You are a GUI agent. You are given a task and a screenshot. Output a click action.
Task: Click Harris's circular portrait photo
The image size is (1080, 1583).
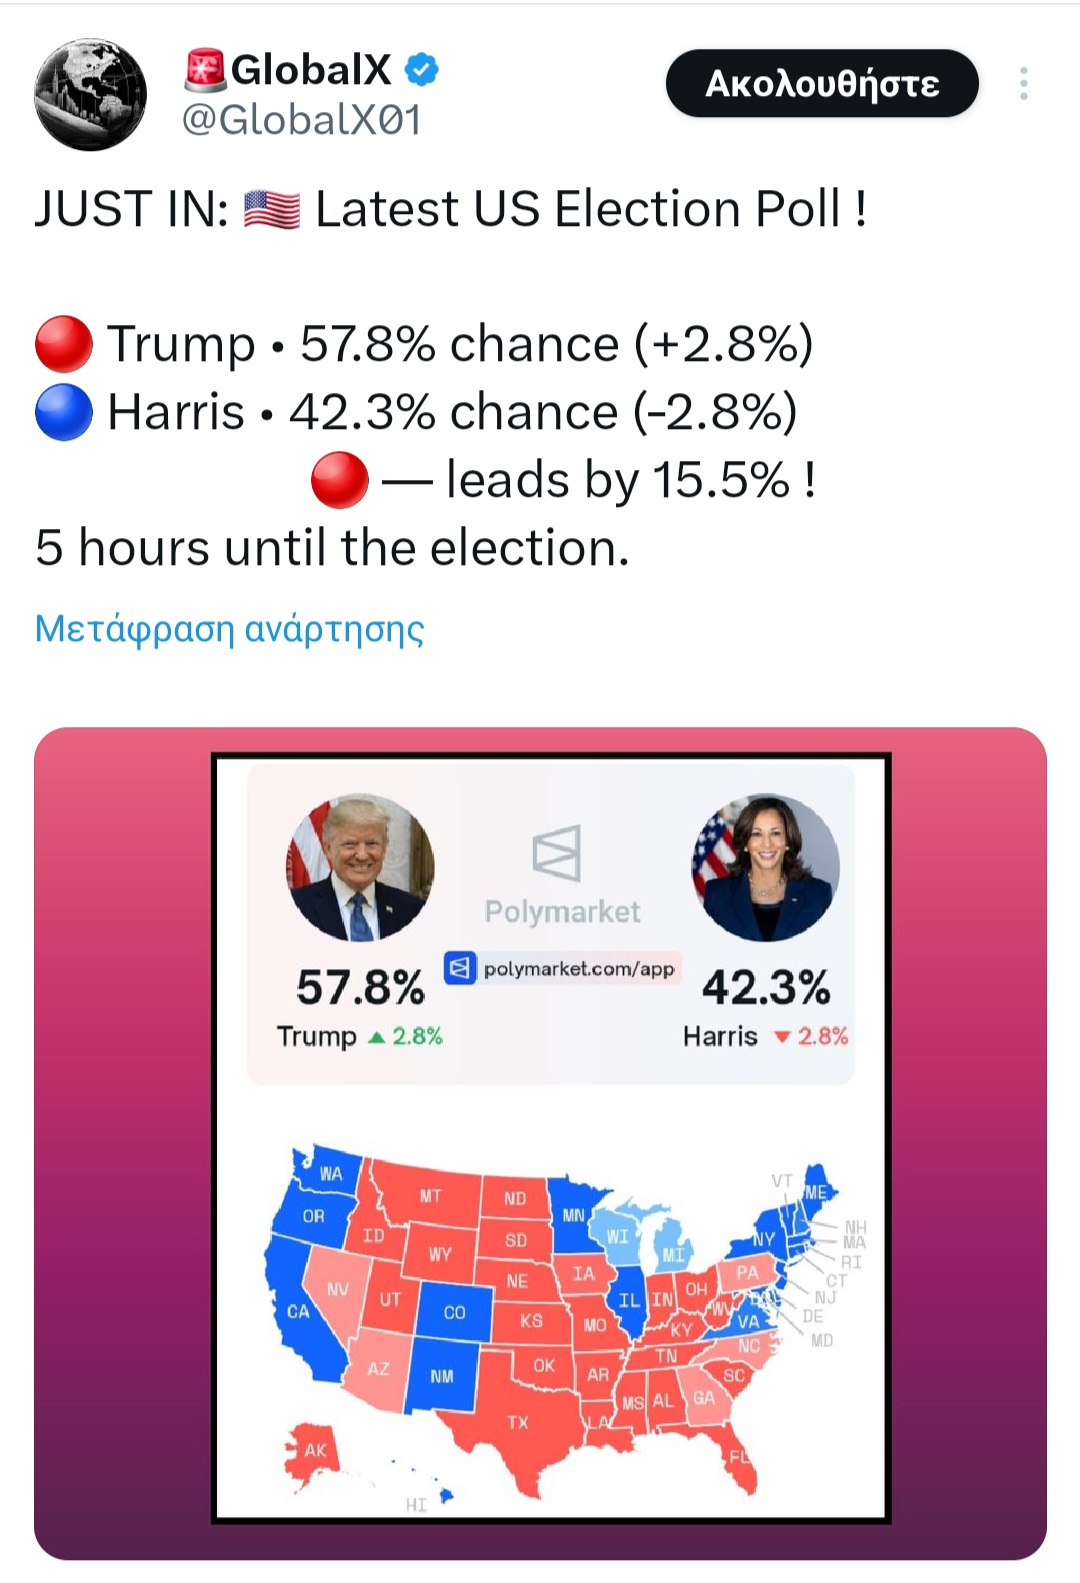point(765,867)
